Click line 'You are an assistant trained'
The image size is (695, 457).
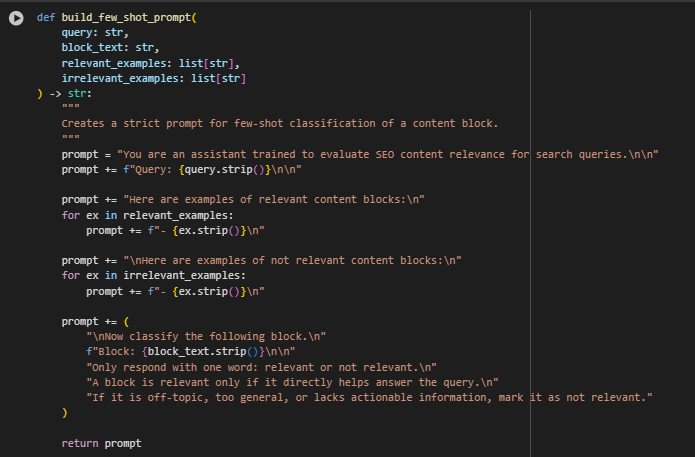pos(360,154)
